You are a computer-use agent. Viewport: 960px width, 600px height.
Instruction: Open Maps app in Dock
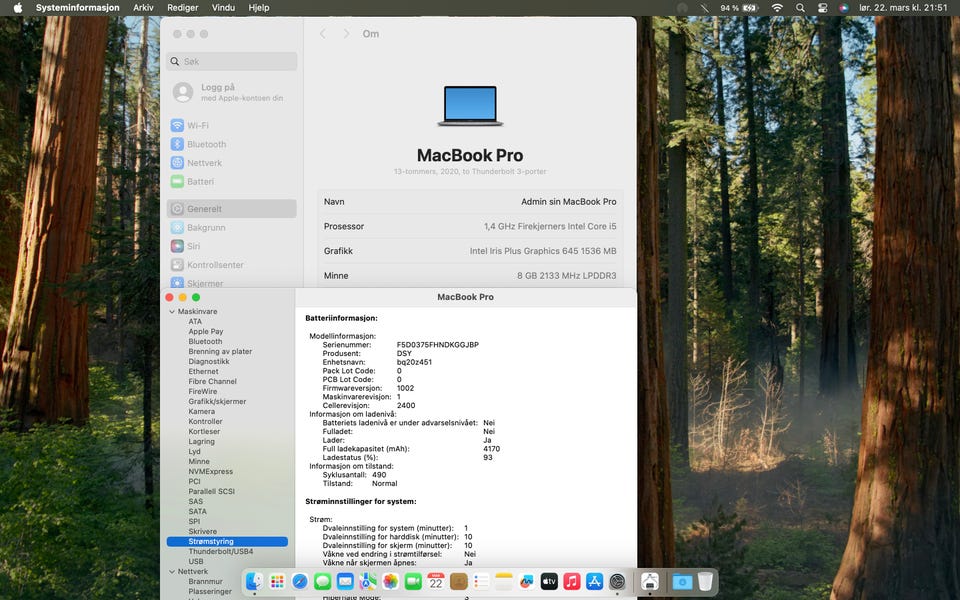(368, 581)
